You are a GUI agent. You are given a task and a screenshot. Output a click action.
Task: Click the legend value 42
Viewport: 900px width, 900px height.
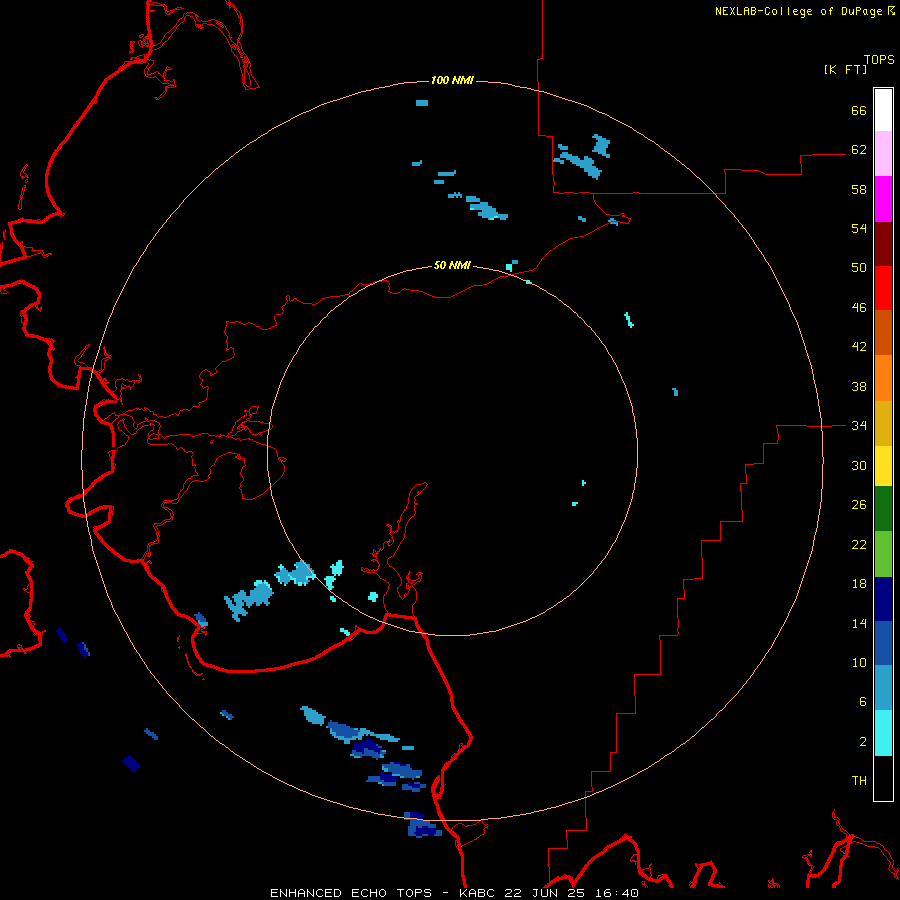(x=859, y=346)
